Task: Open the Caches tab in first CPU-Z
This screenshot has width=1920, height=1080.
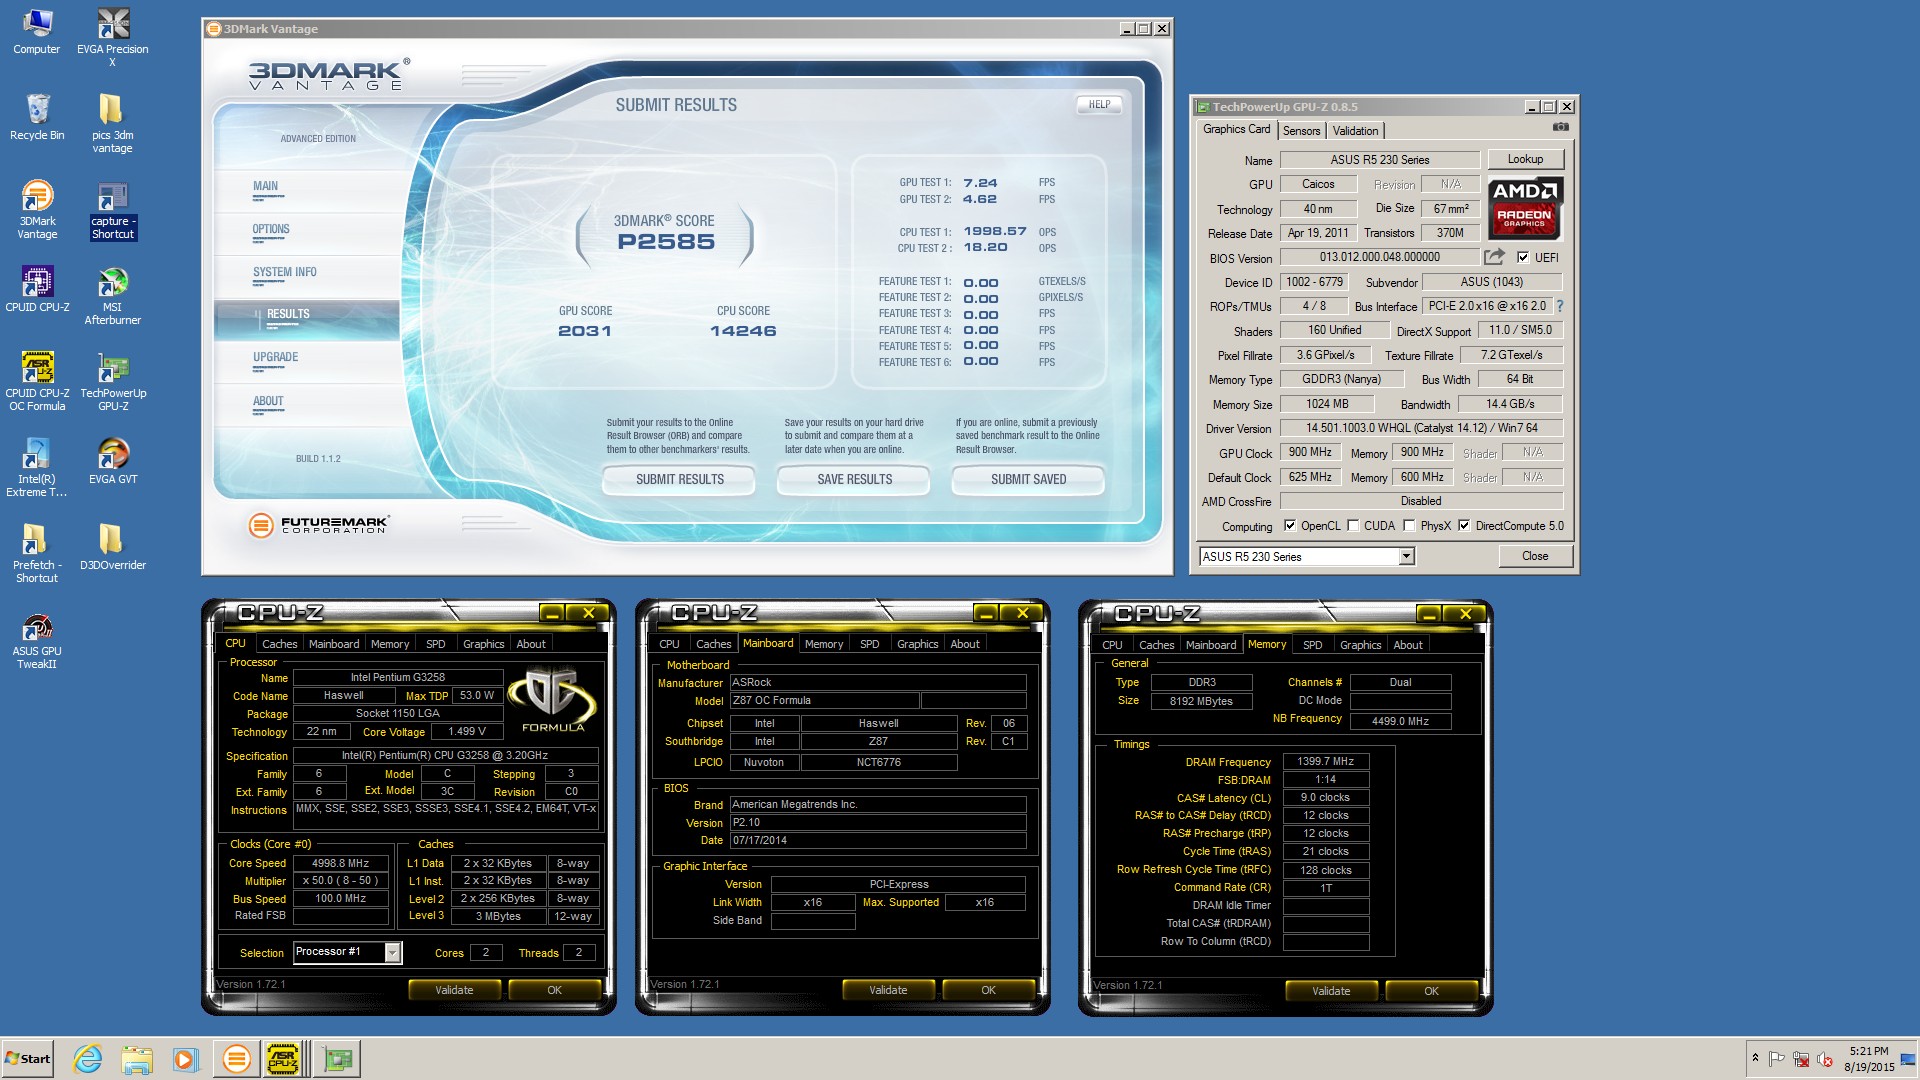Action: (279, 644)
